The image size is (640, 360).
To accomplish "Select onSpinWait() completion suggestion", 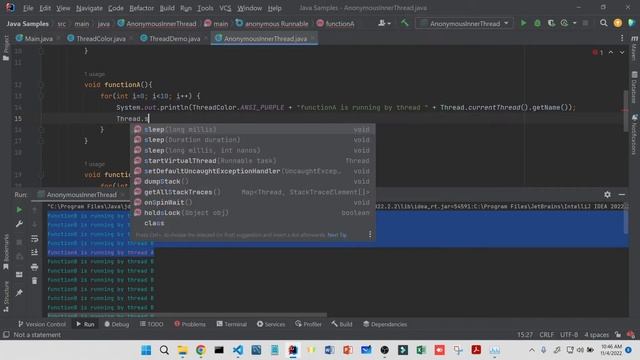I will [252, 202].
